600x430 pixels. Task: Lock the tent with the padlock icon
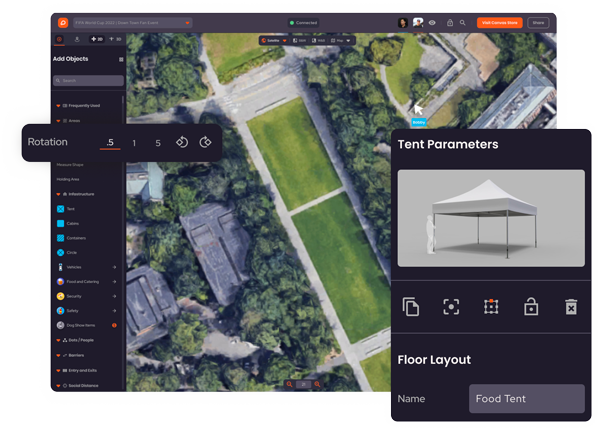pyautogui.click(x=531, y=307)
